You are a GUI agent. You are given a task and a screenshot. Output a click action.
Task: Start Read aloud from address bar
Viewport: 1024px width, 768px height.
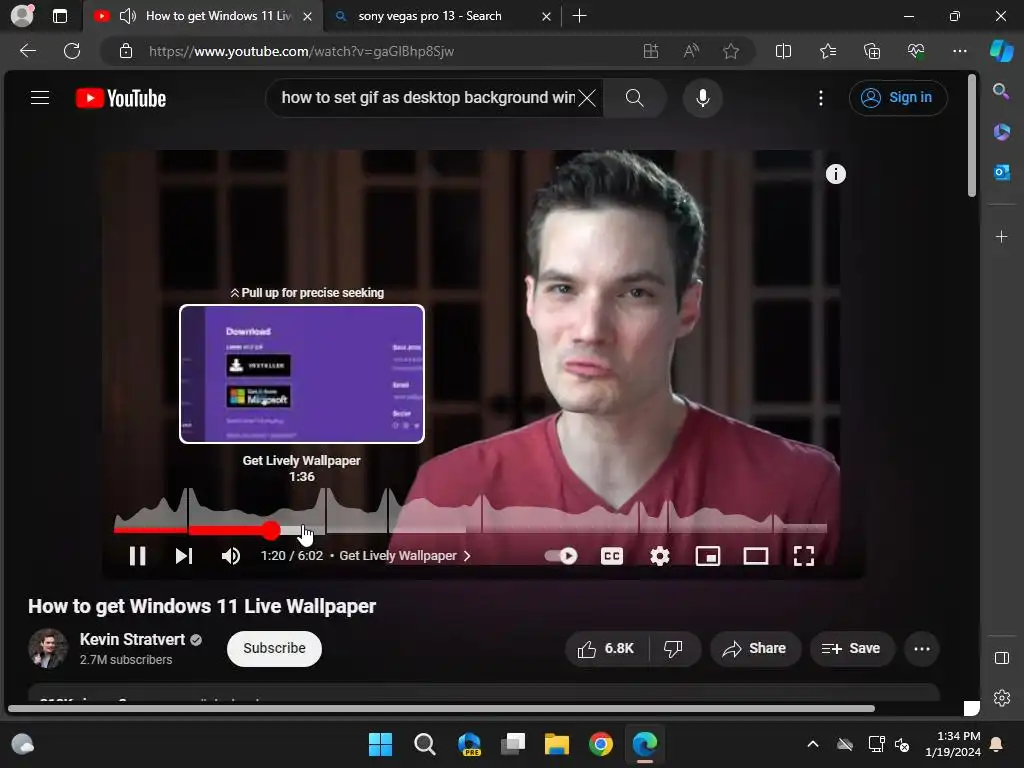691,51
